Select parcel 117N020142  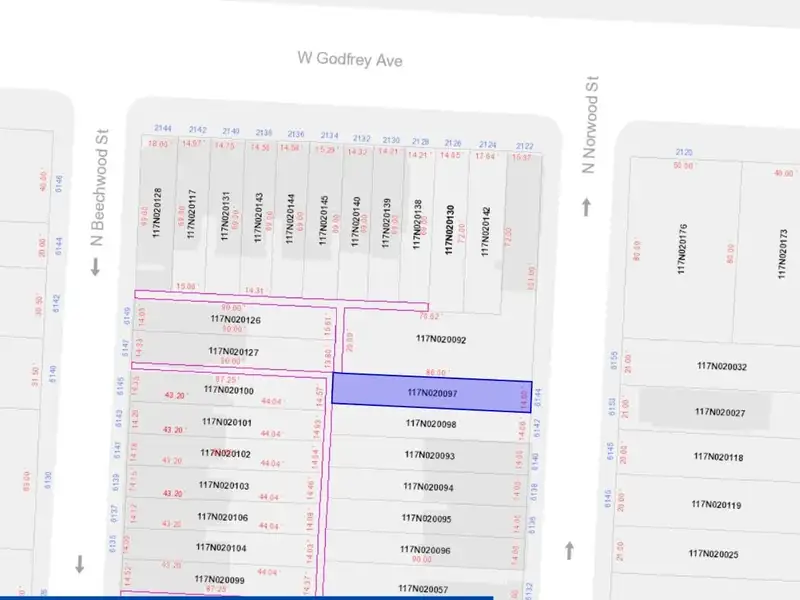click(x=486, y=228)
